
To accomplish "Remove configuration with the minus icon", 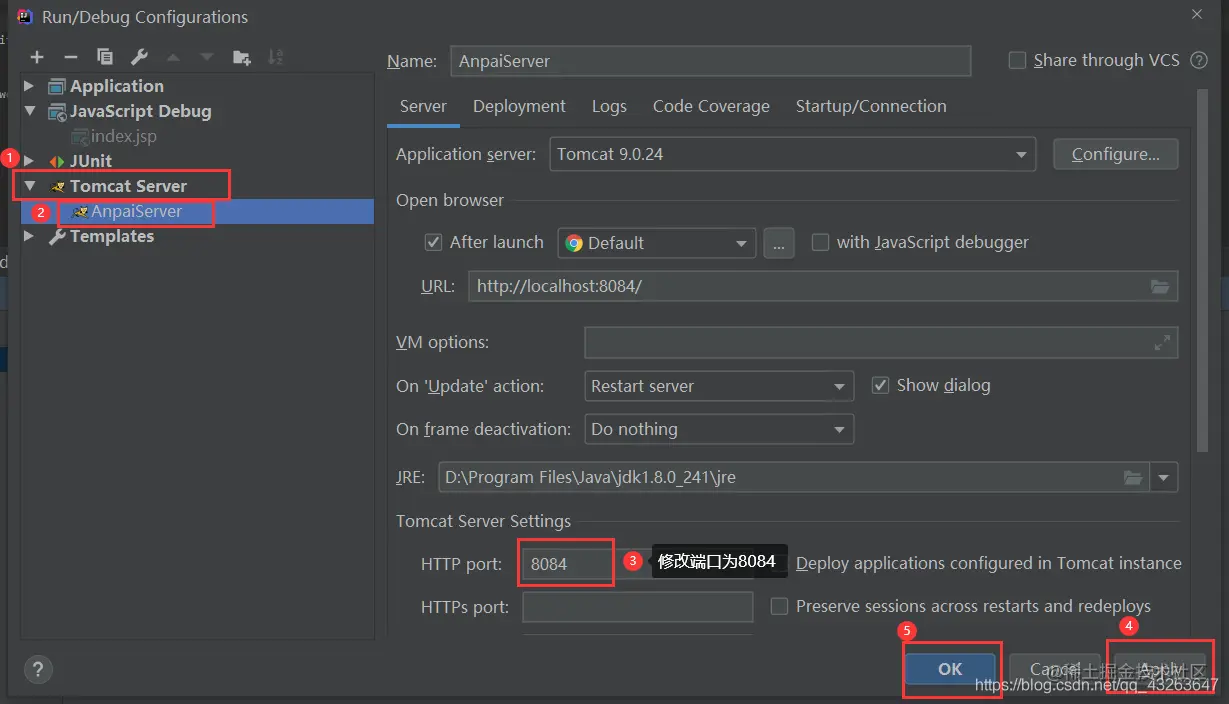I will 71,57.
